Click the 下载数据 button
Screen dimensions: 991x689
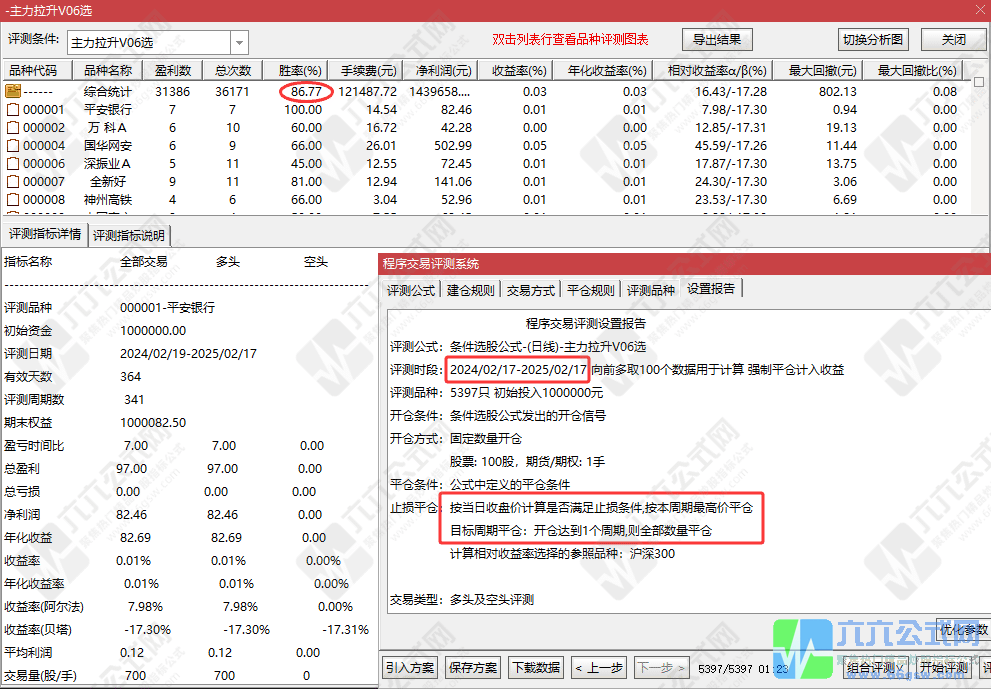[535, 668]
